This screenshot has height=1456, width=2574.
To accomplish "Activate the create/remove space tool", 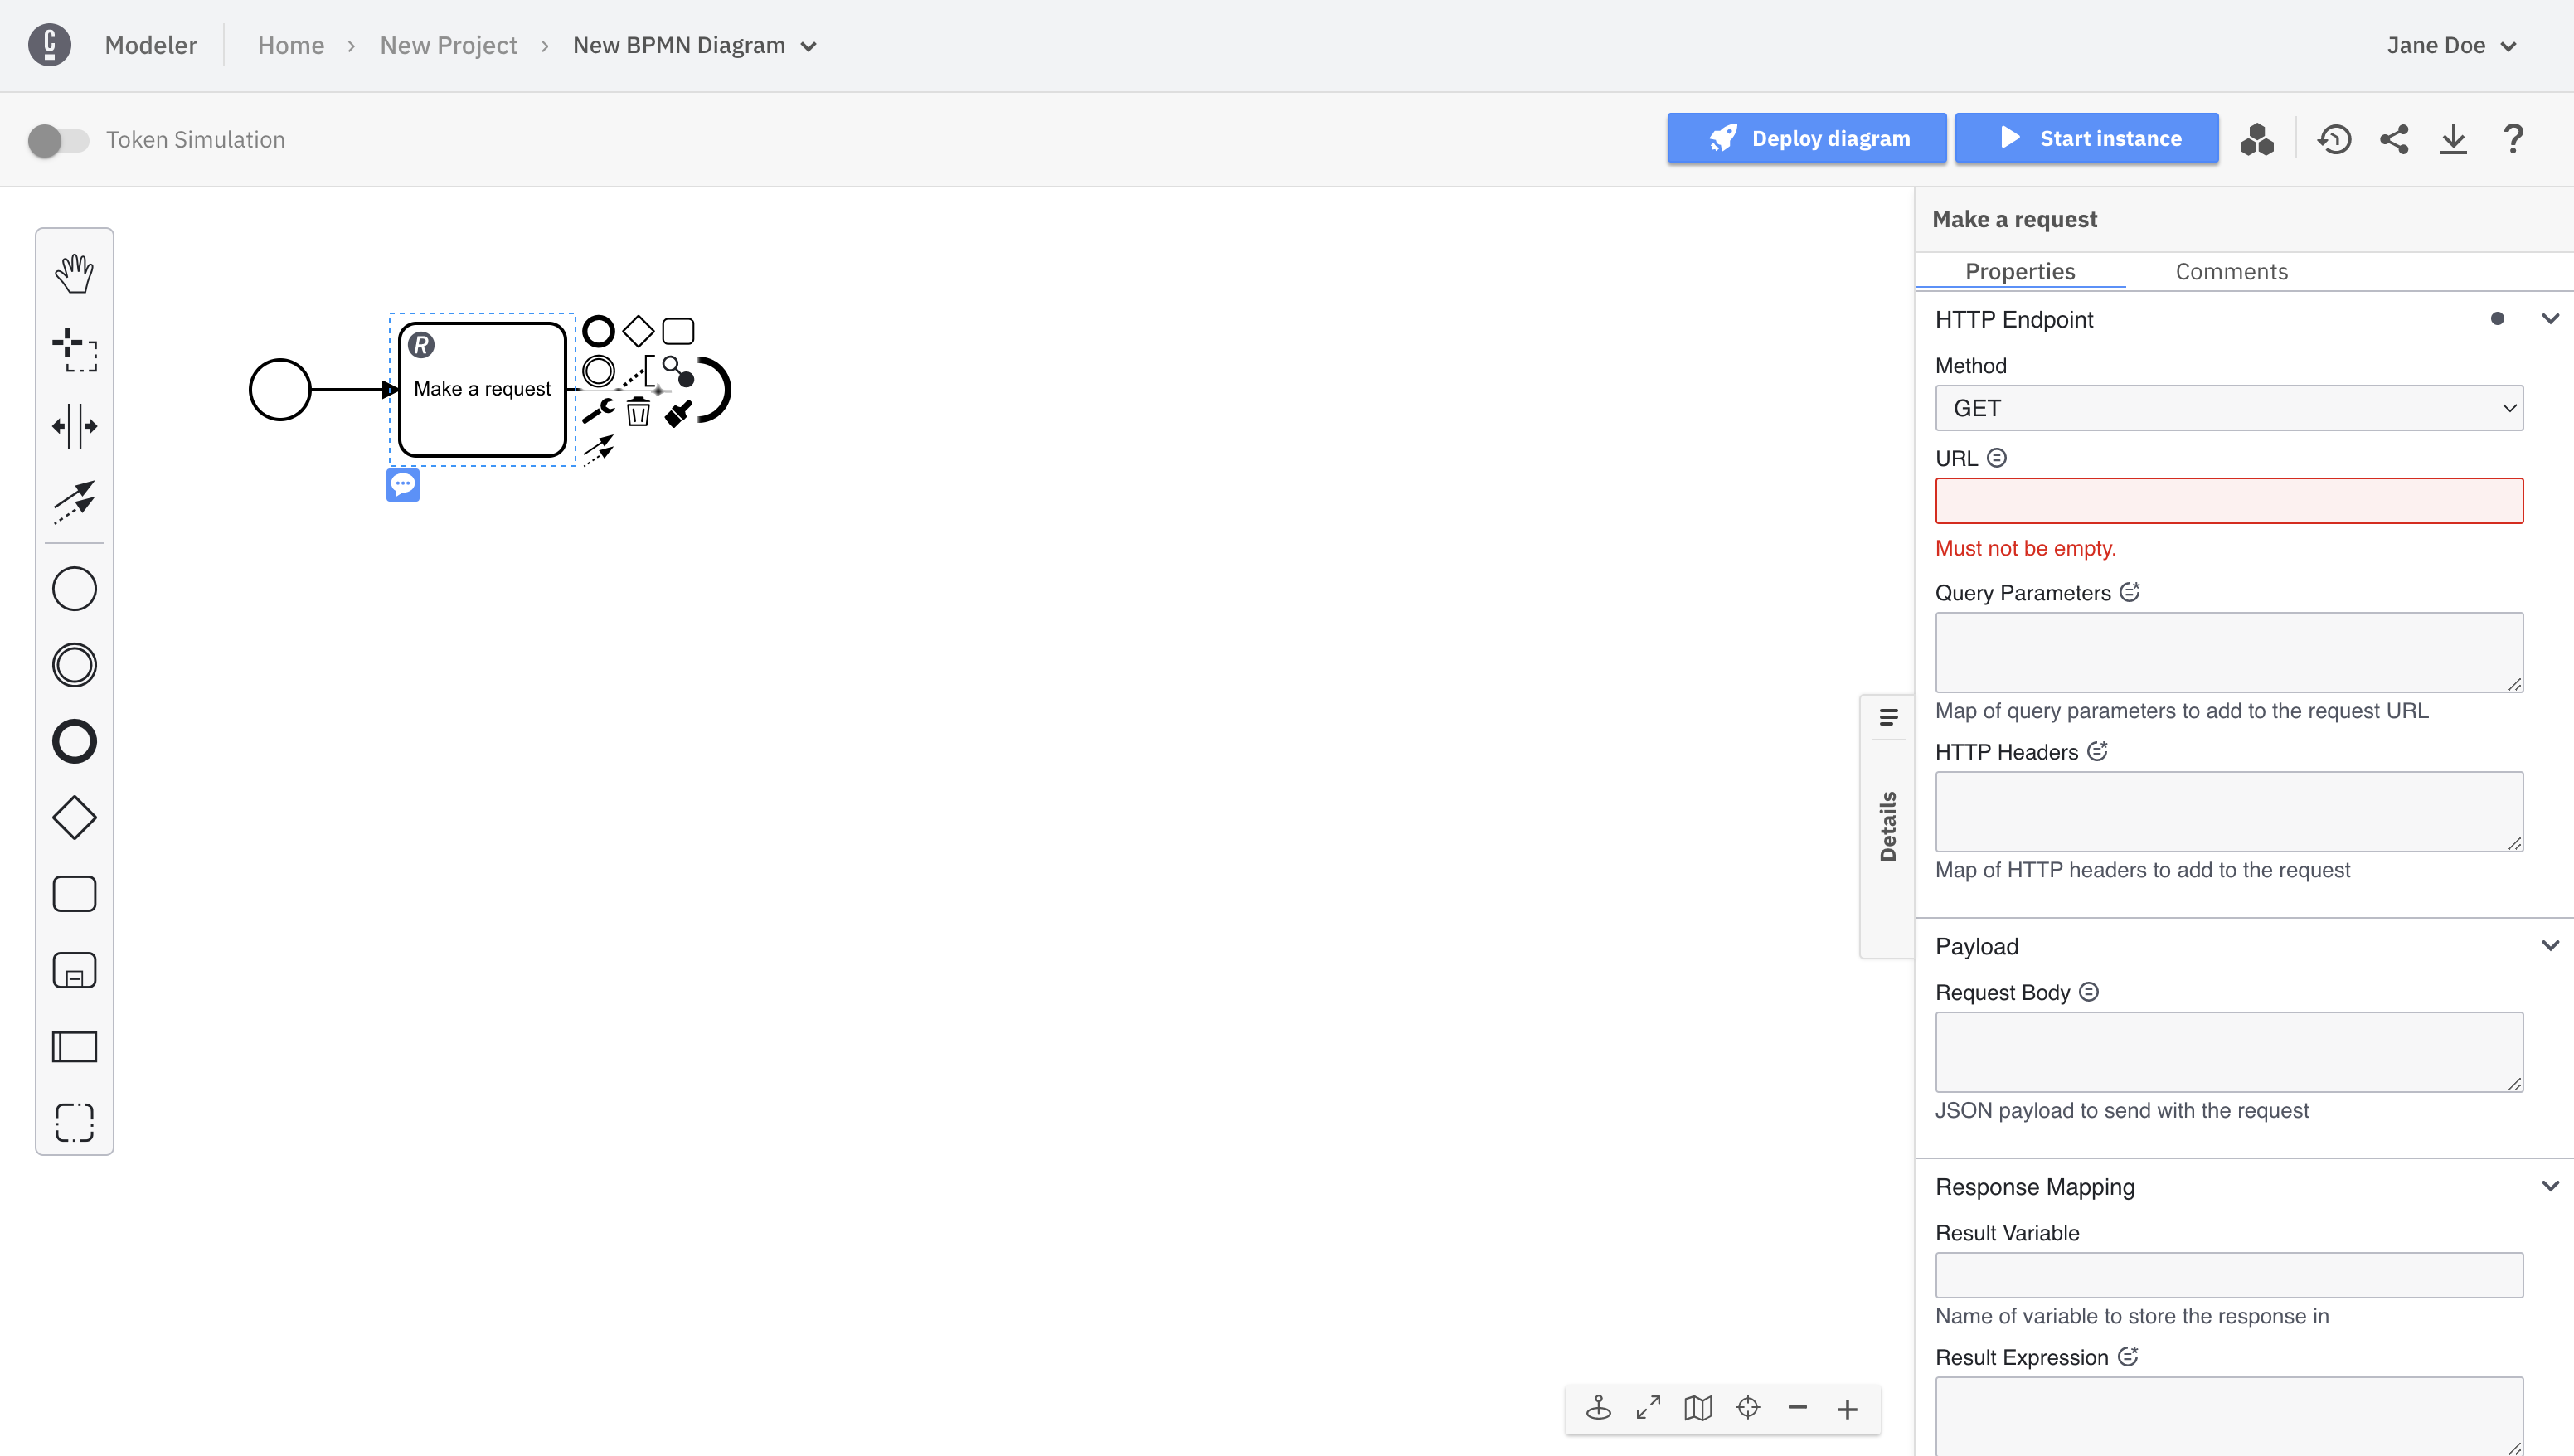I will point(74,426).
